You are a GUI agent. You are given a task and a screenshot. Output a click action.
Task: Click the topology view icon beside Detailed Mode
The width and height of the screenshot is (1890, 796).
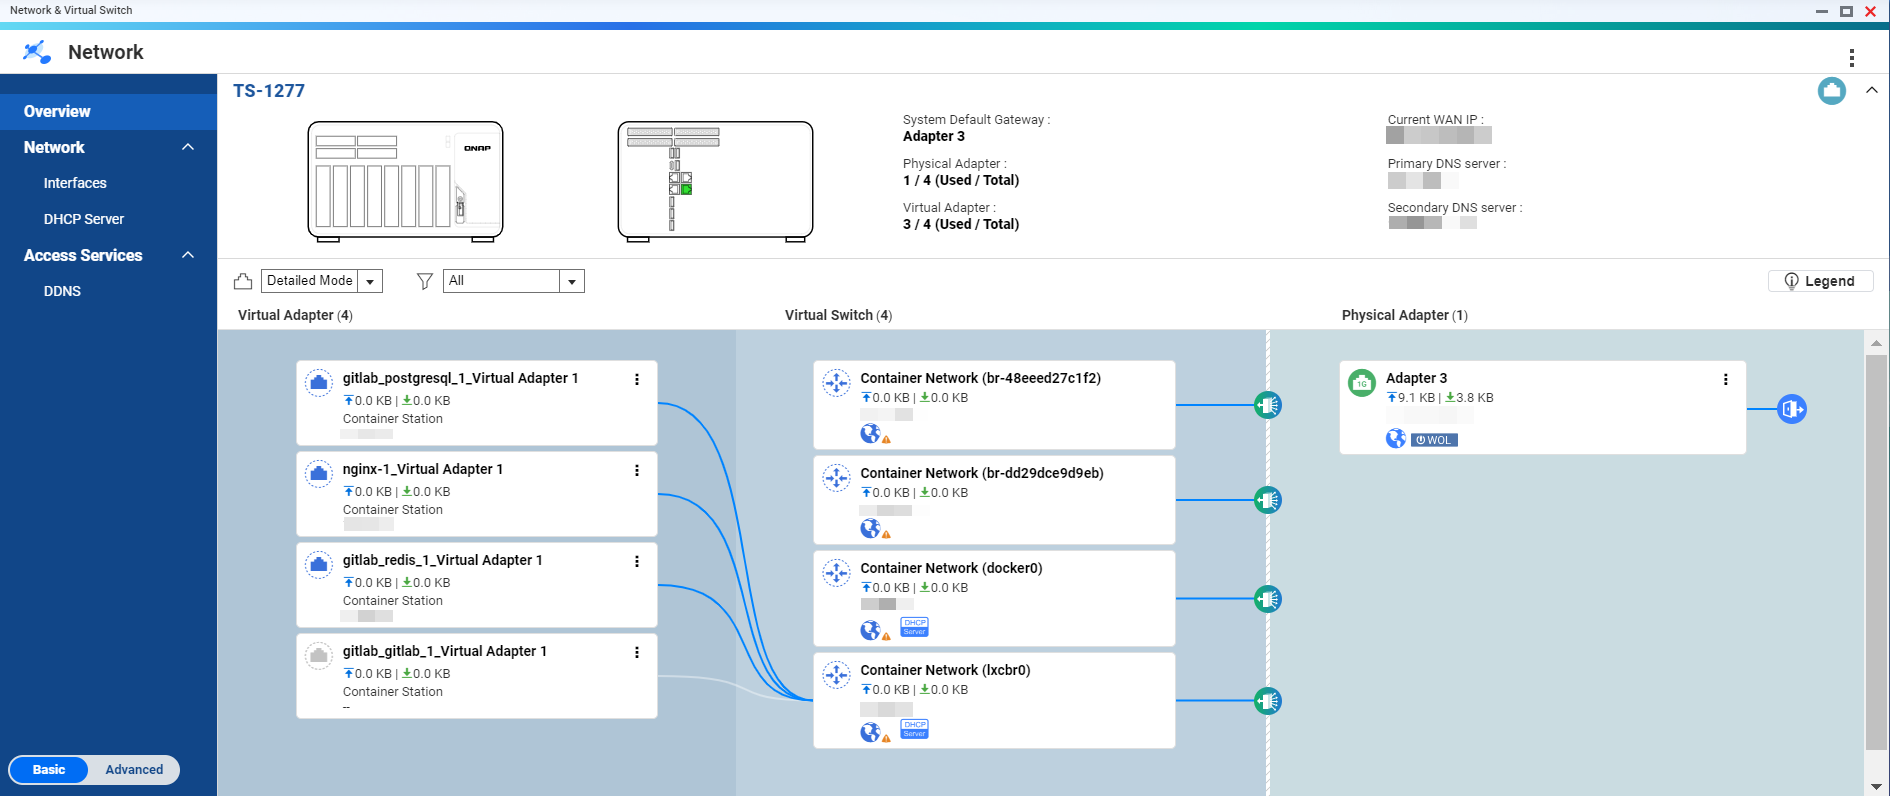point(243,281)
